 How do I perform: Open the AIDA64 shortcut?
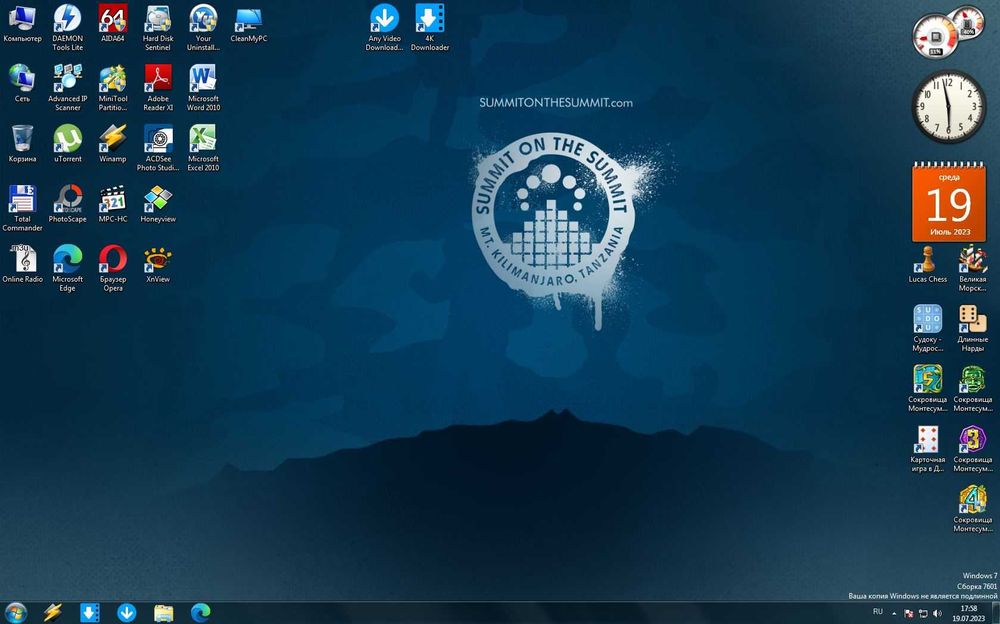tap(113, 24)
